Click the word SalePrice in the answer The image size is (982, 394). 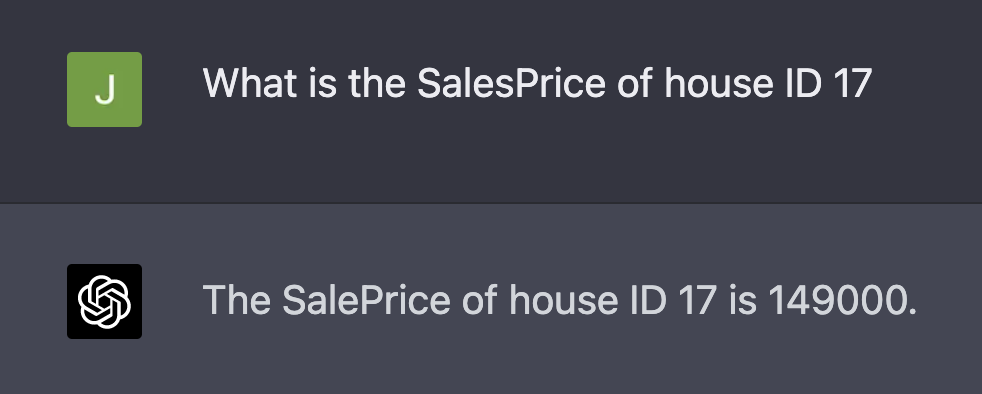click(366, 300)
